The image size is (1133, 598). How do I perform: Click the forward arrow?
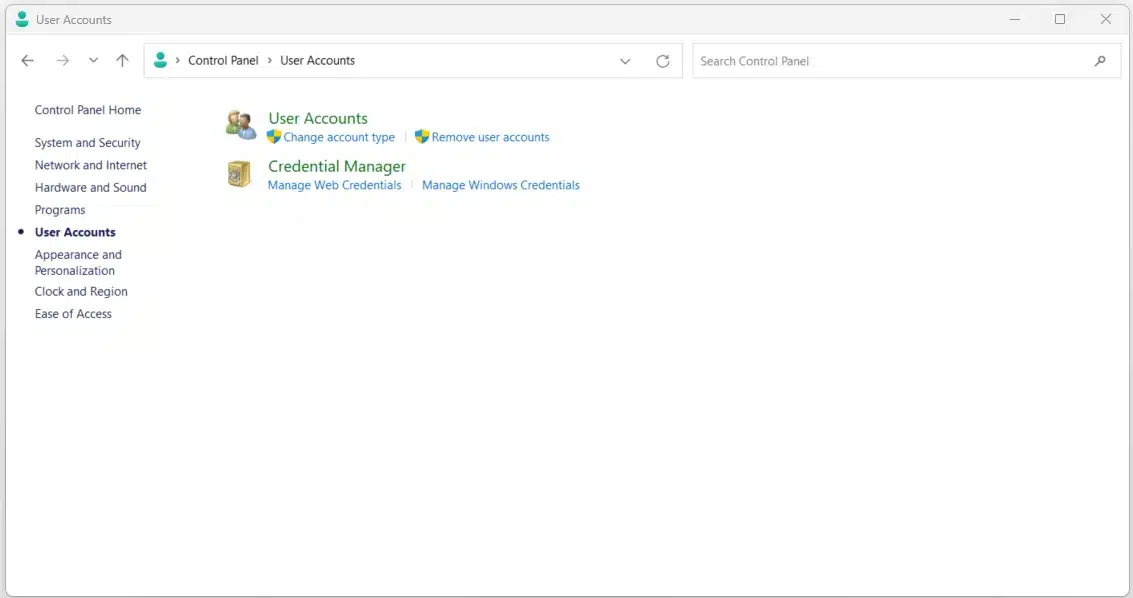point(62,60)
